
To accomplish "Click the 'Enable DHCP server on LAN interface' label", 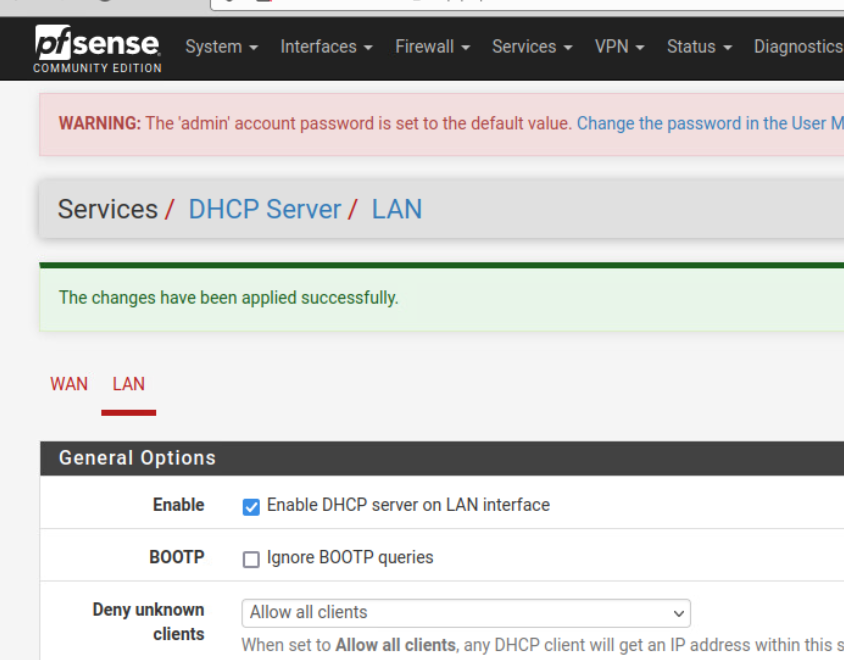I will click(408, 505).
